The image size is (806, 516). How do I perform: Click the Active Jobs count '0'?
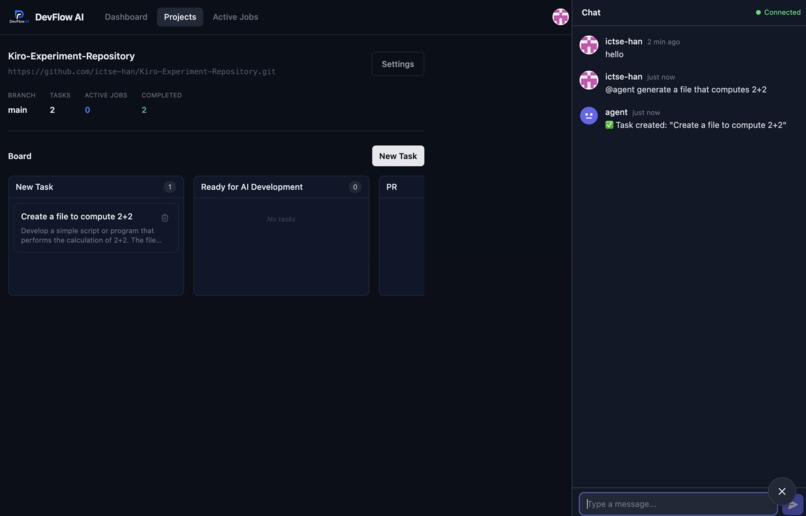coord(87,110)
